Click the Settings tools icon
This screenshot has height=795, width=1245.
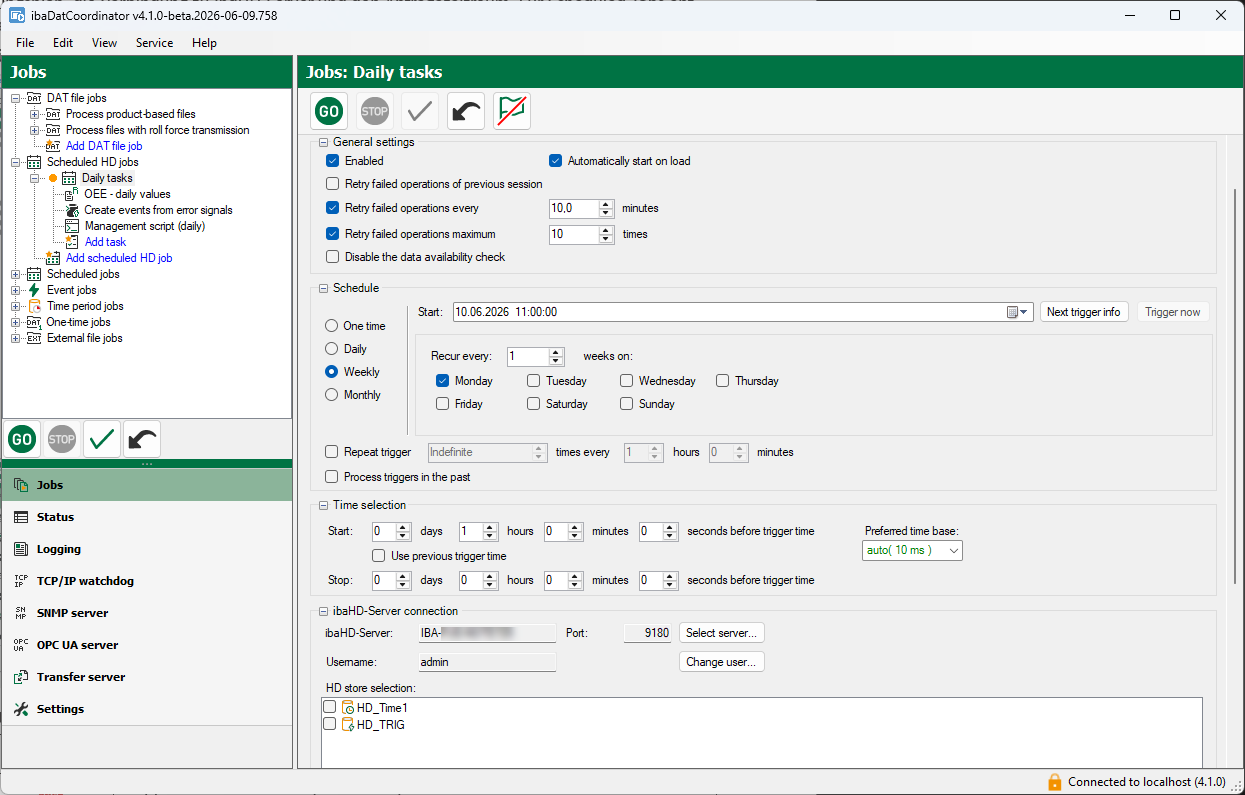(21, 709)
